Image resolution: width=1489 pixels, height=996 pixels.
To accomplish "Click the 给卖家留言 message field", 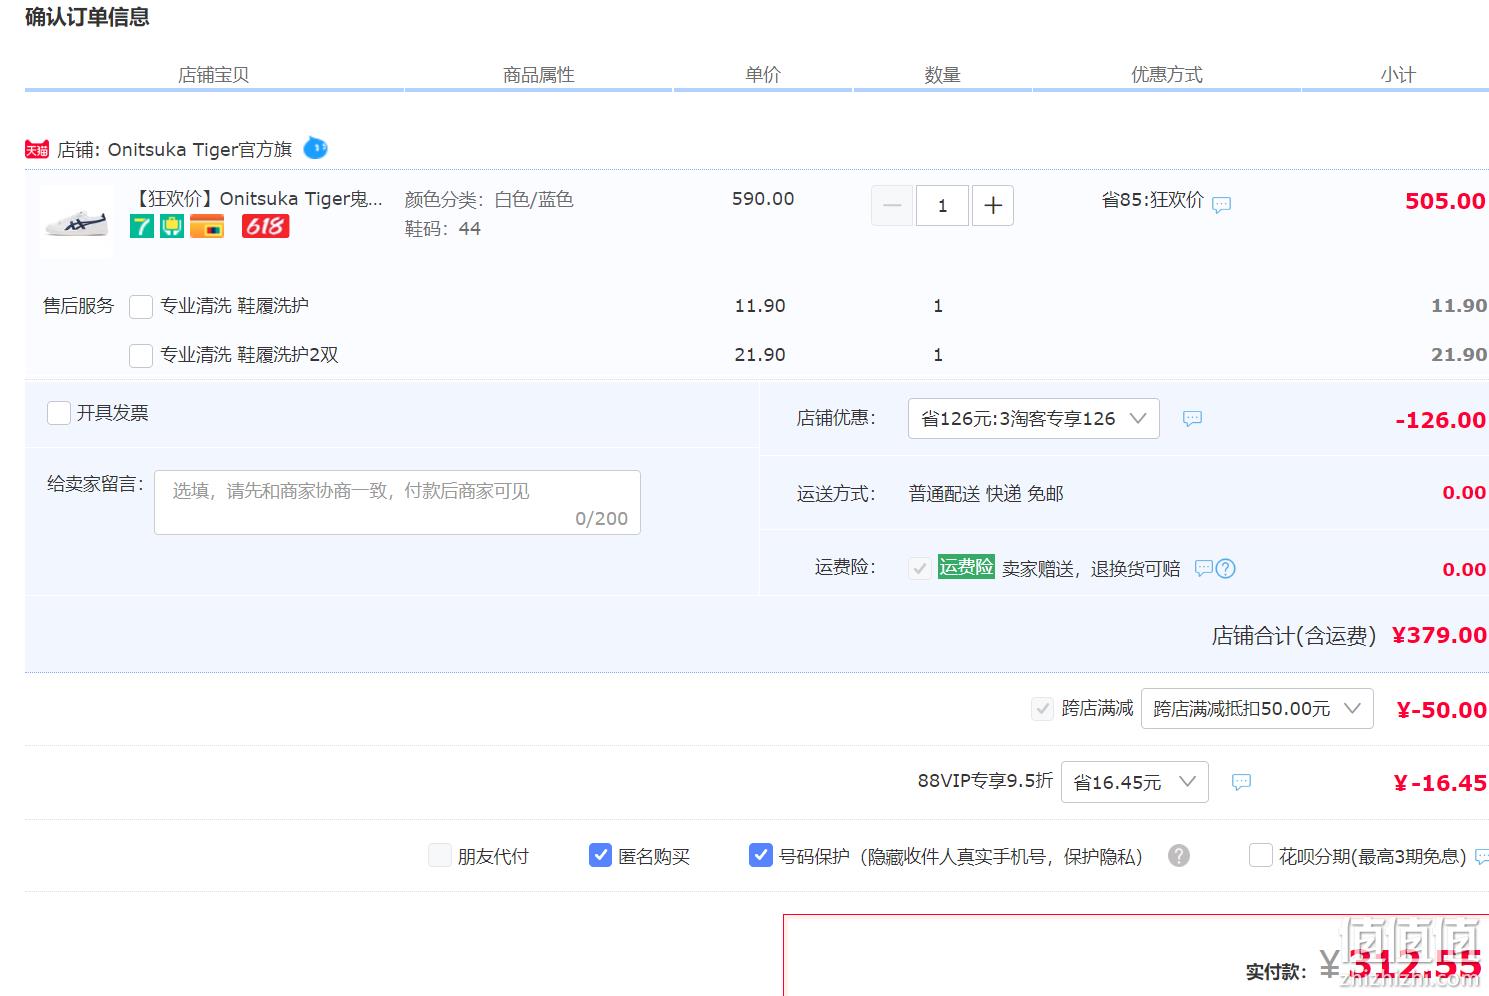I will (x=397, y=502).
